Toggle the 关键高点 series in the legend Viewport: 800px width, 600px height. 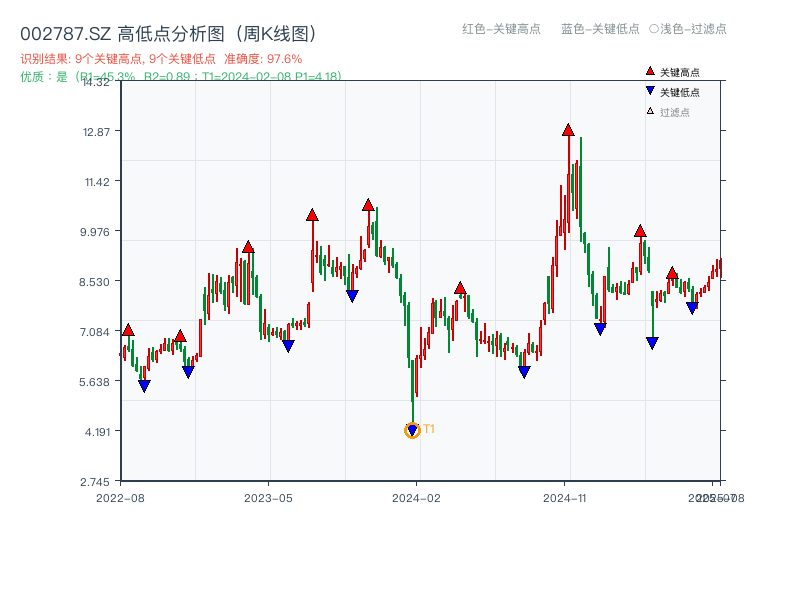pos(670,71)
